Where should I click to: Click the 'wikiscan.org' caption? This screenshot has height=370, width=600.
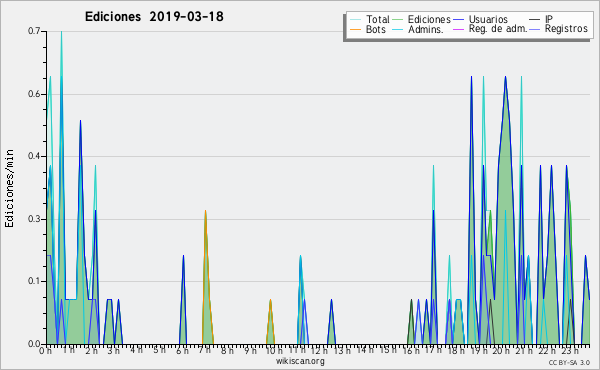pyautogui.click(x=300, y=361)
